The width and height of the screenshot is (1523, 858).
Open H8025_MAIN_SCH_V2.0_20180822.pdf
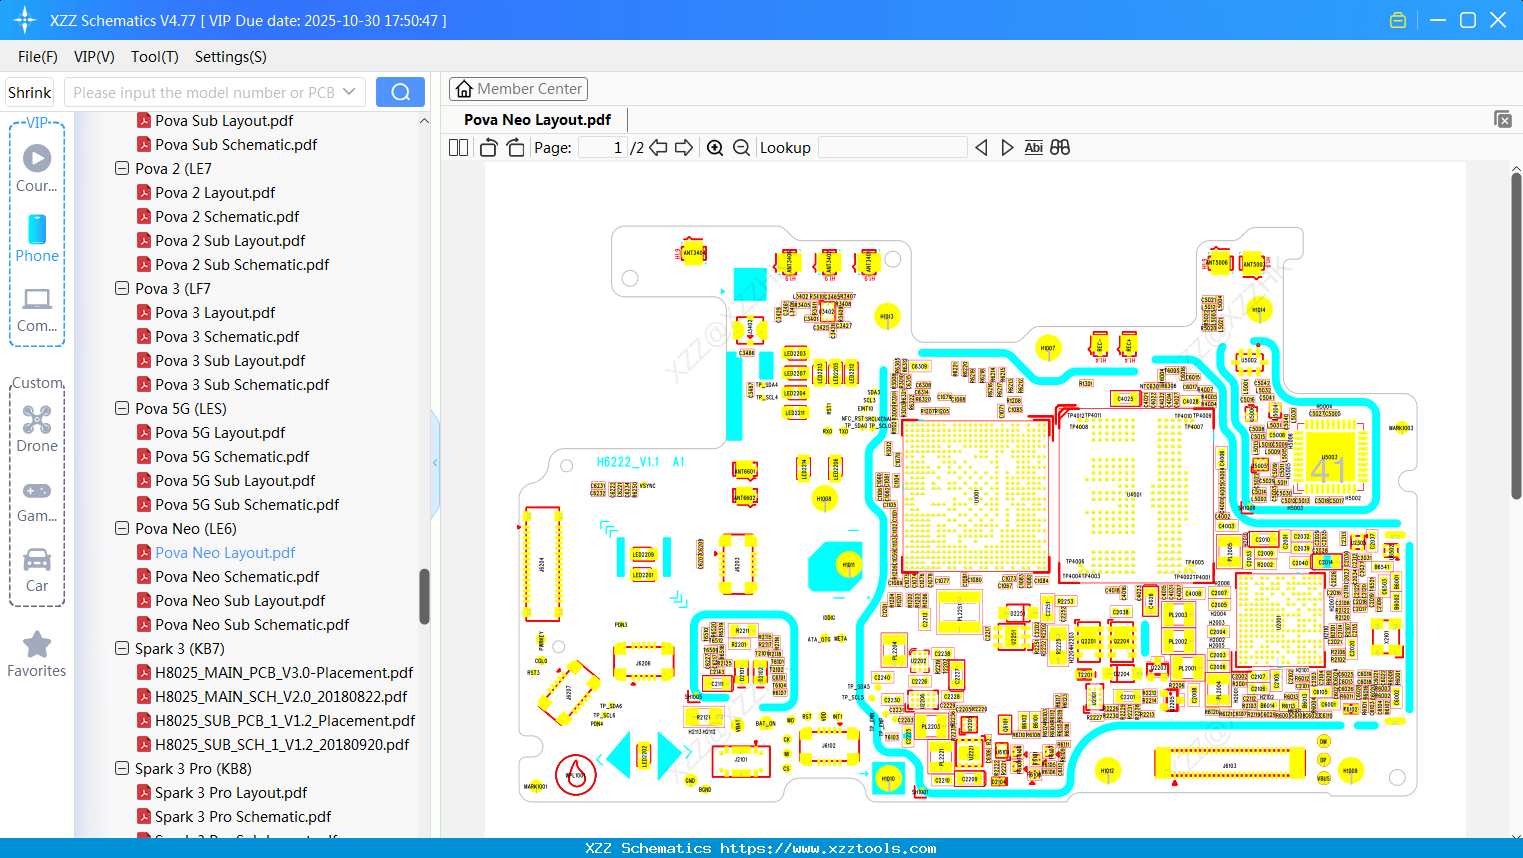tap(281, 697)
